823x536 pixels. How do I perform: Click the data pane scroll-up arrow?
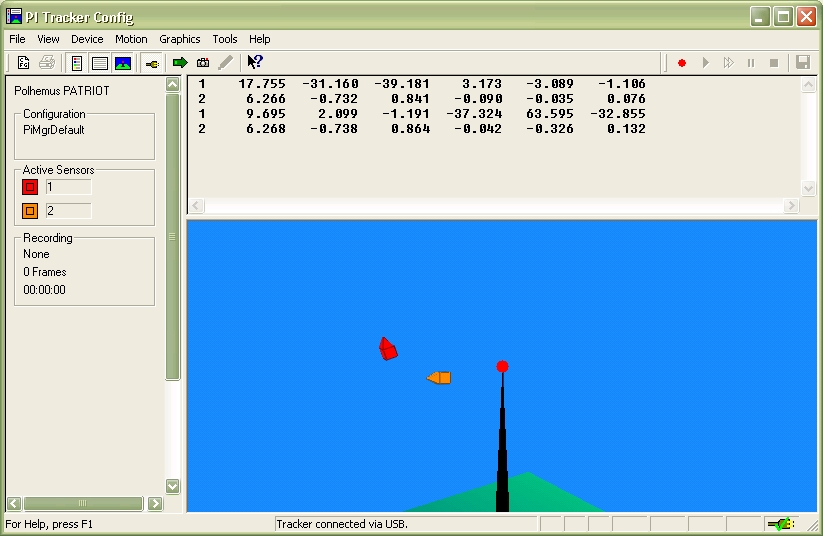pyautogui.click(x=808, y=85)
